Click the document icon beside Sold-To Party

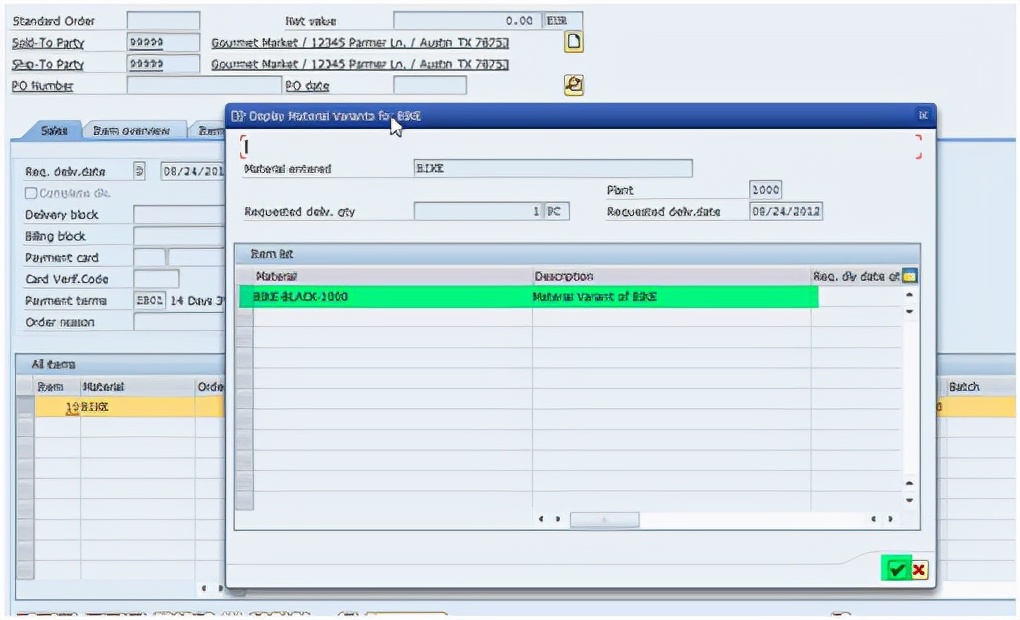tap(574, 42)
